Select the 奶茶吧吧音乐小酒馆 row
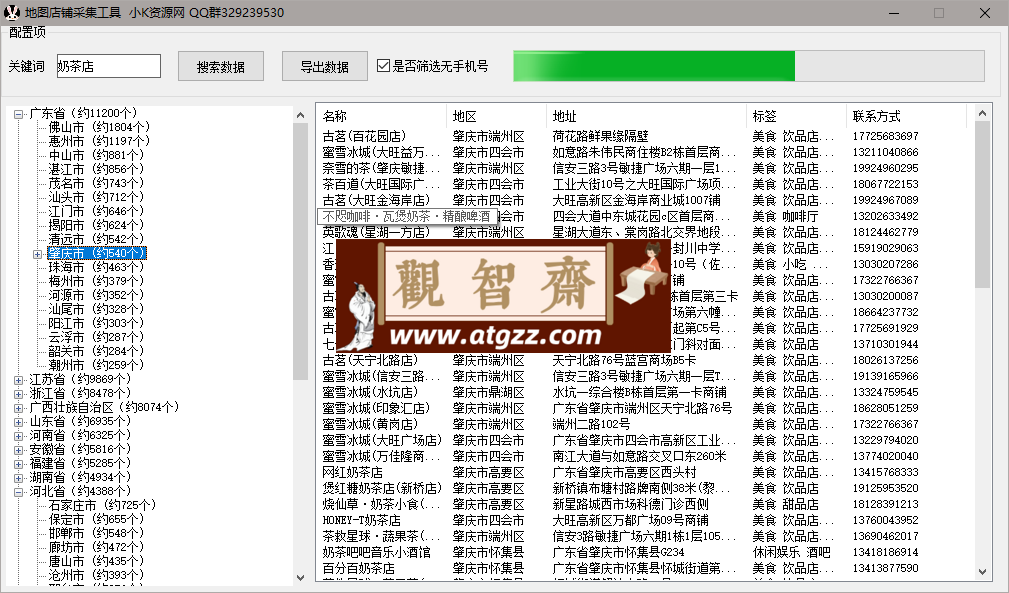1009x593 pixels. click(643, 552)
